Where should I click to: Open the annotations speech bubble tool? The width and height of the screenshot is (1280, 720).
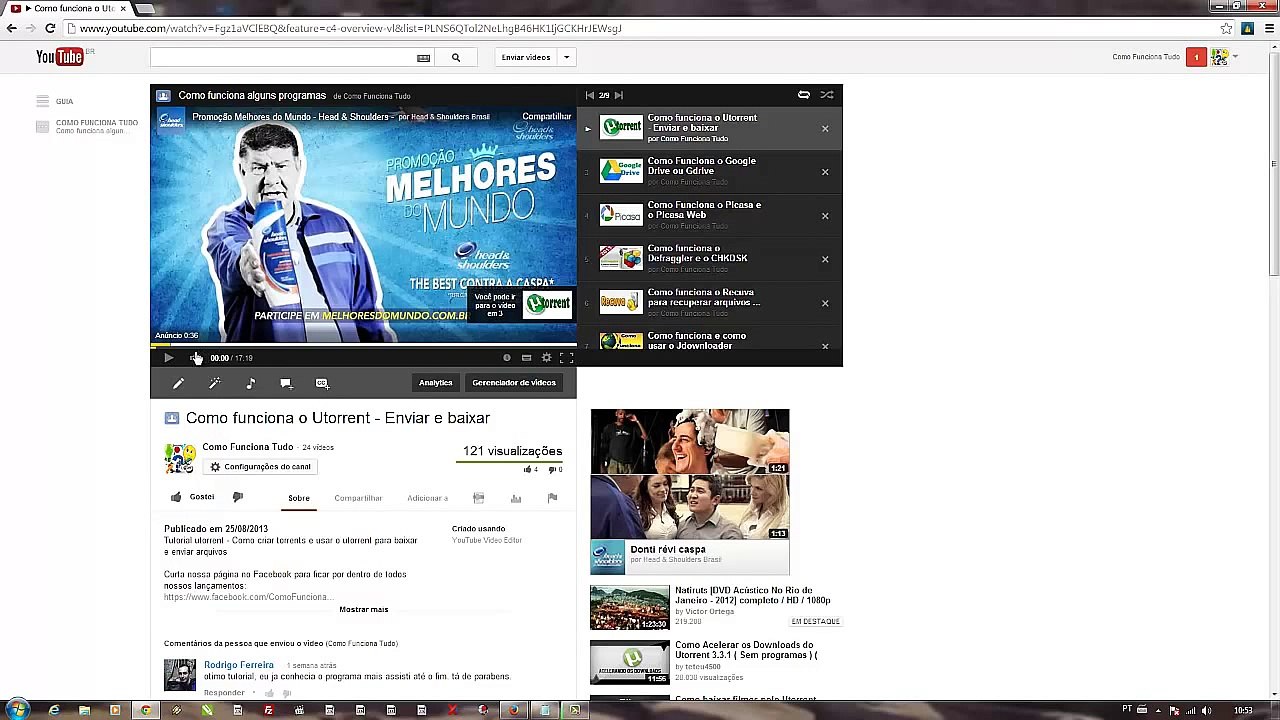pyautogui.click(x=286, y=383)
